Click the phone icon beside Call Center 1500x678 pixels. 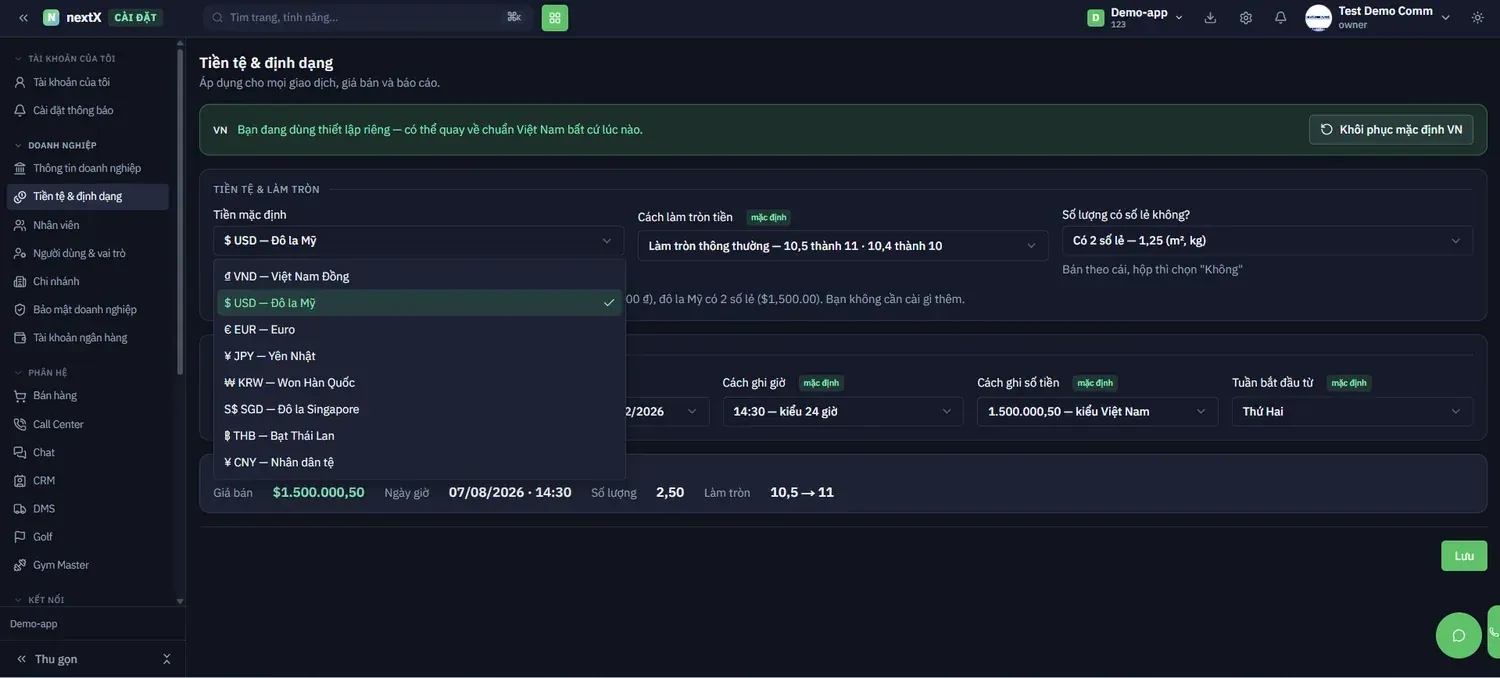click(20, 424)
